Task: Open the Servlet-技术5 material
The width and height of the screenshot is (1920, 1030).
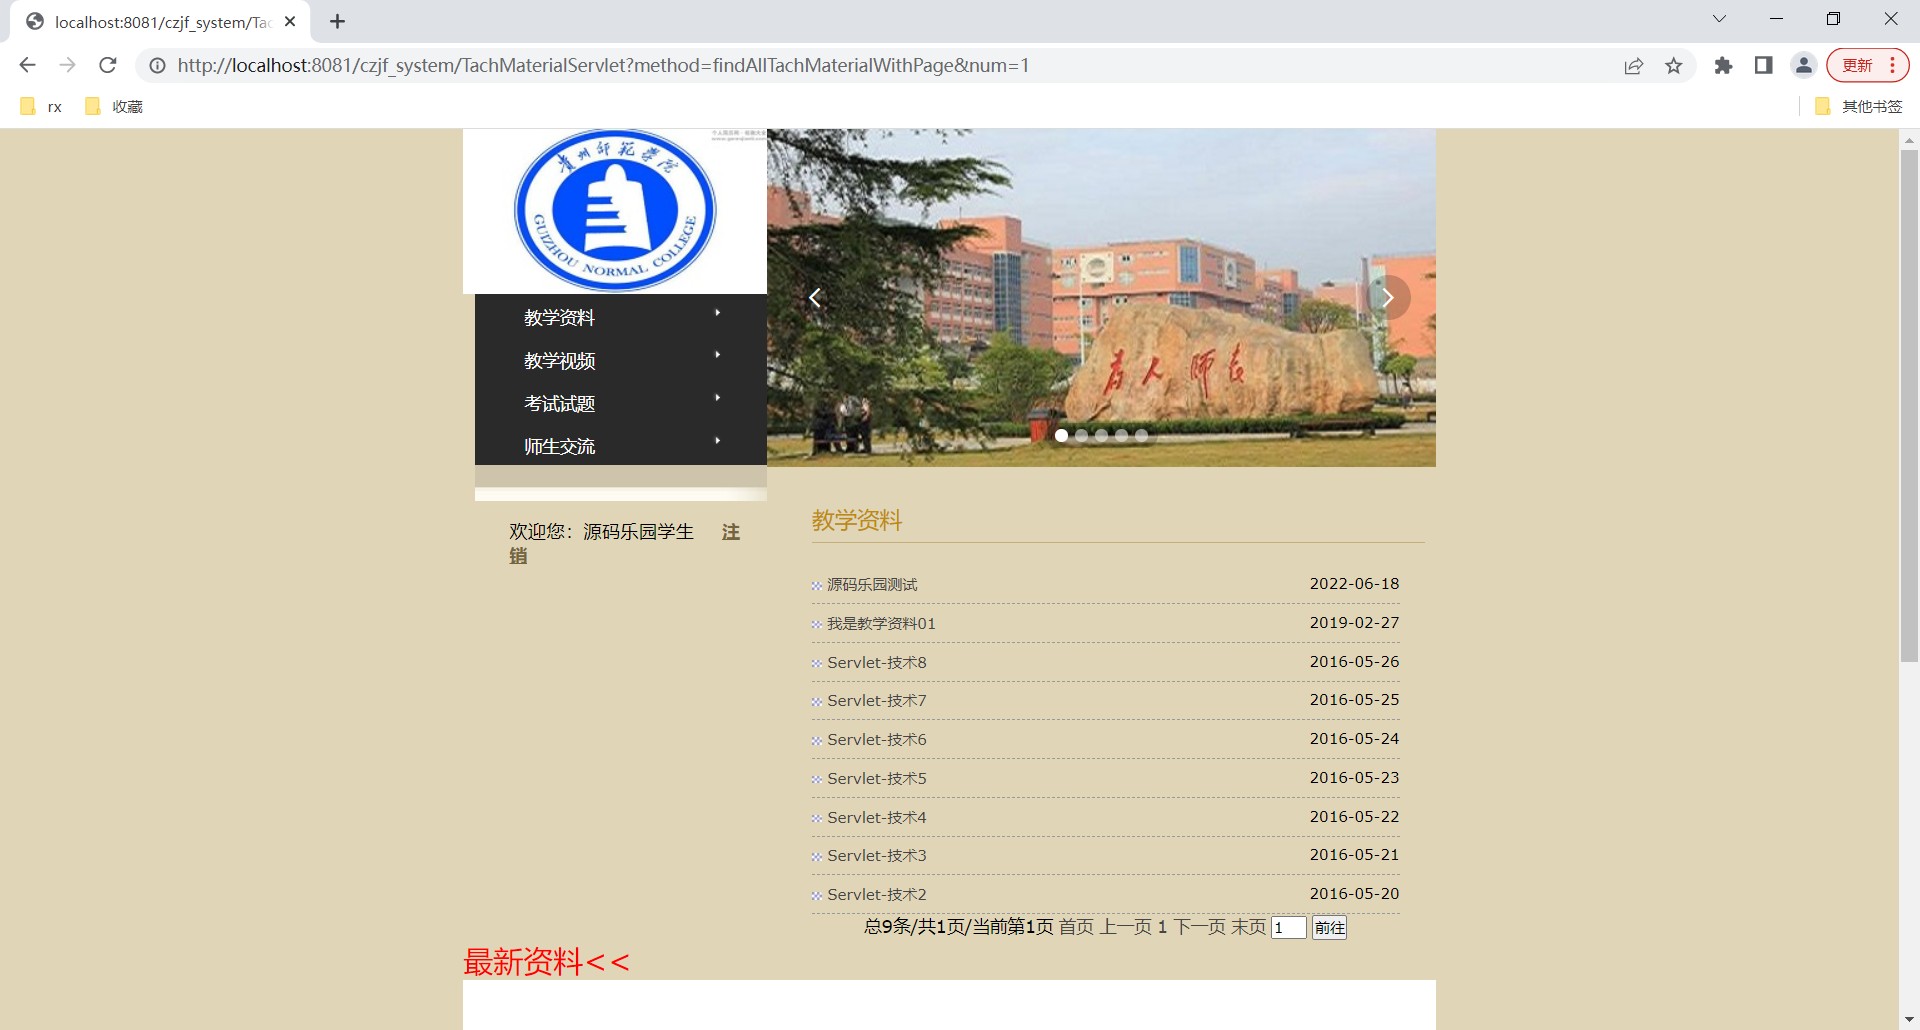Action: pyautogui.click(x=877, y=779)
